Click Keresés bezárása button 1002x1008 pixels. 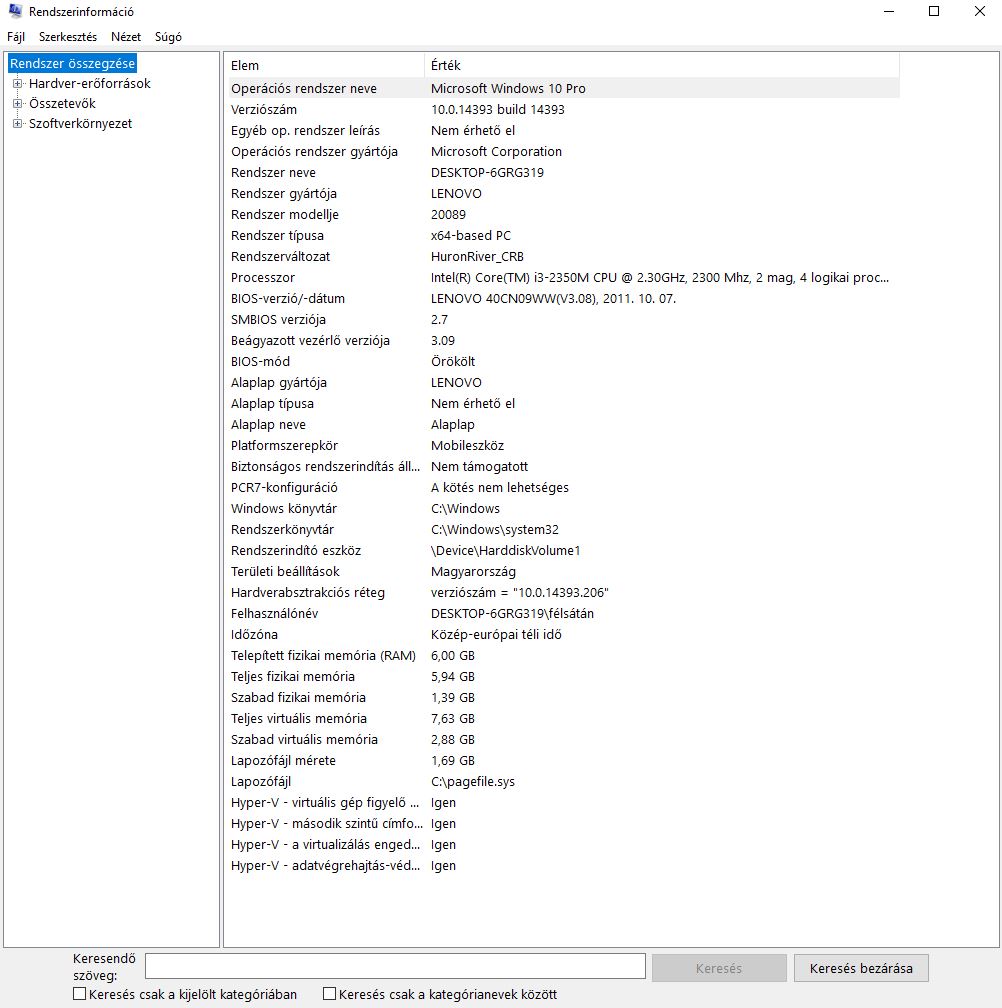861,968
